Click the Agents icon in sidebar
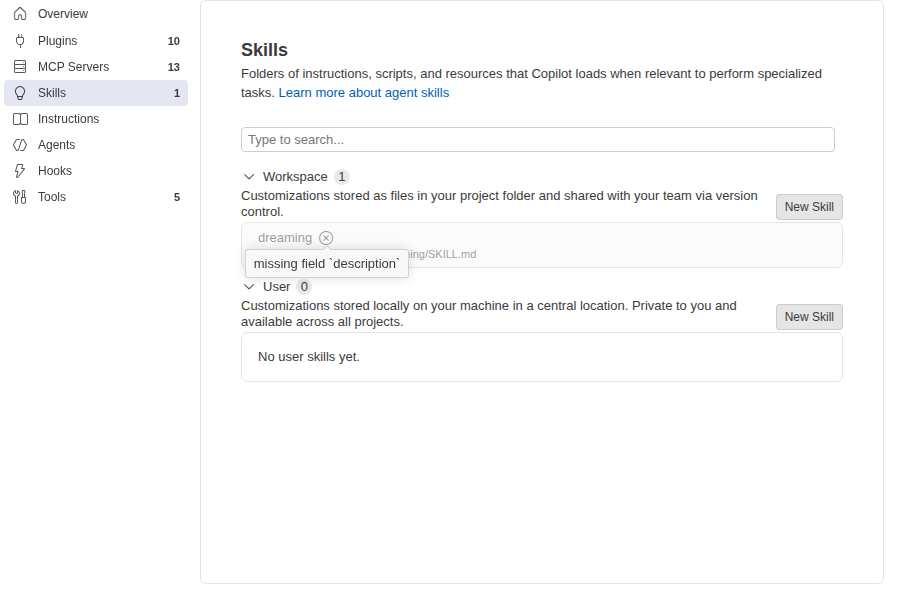The width and height of the screenshot is (900, 600). (20, 145)
